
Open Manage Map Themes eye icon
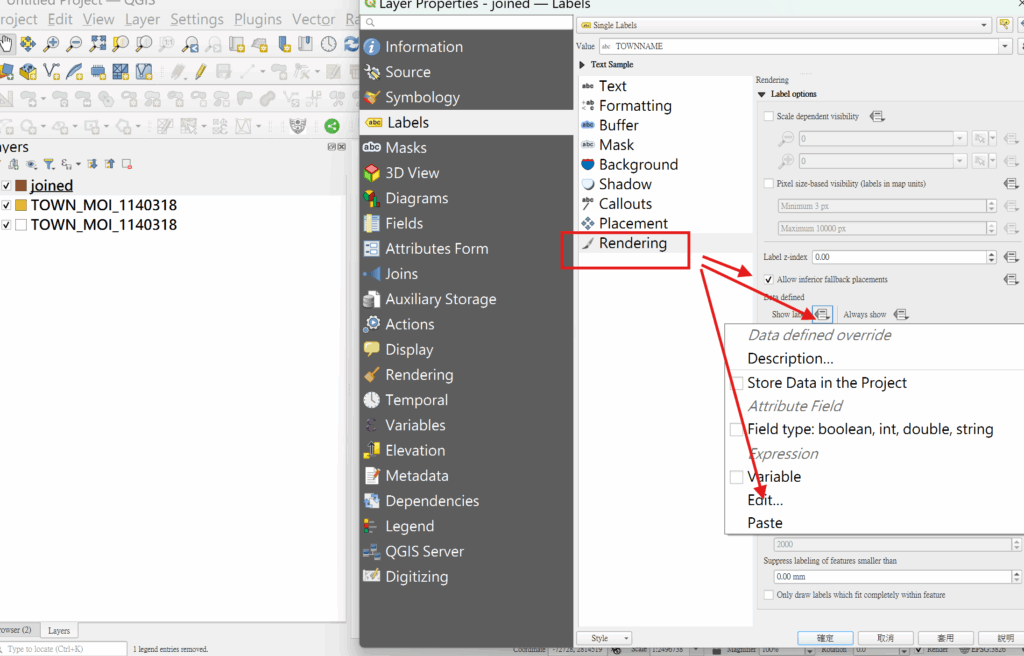click(31, 164)
